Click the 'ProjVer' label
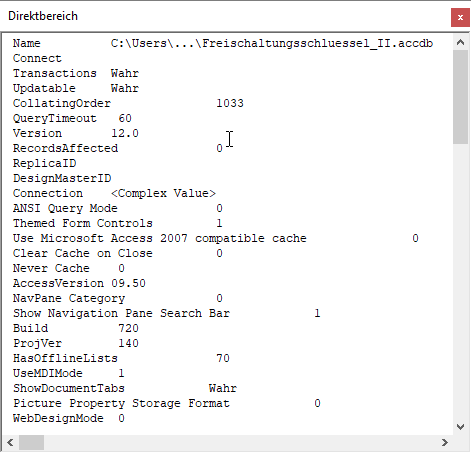This screenshot has height=453, width=471. pyautogui.click(x=37, y=343)
